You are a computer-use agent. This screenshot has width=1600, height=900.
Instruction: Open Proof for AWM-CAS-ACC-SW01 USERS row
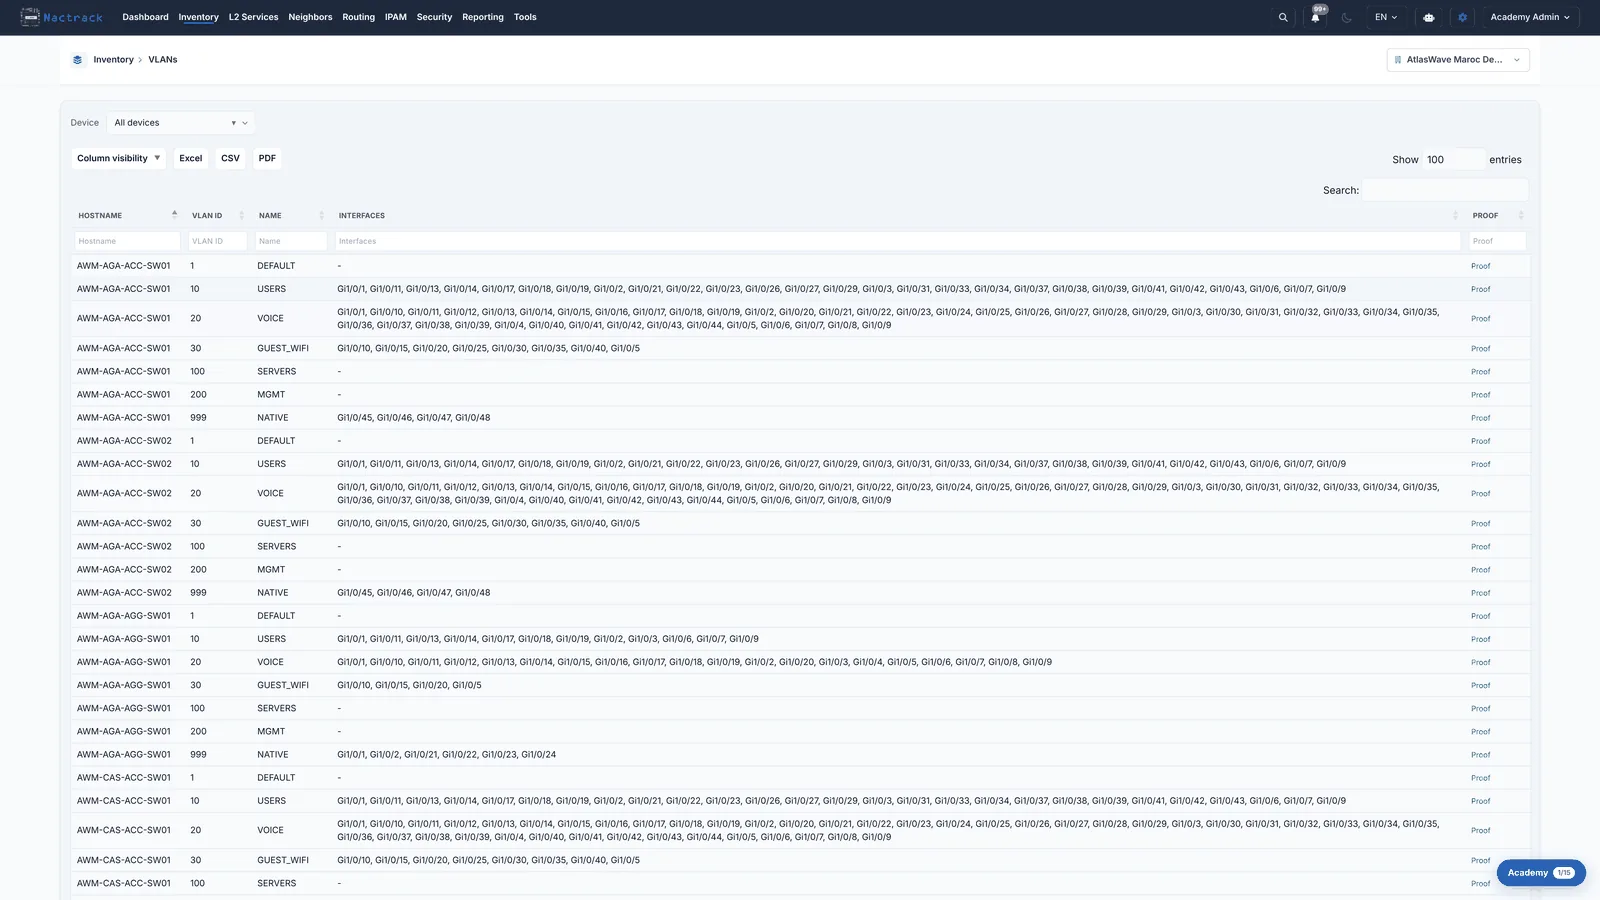[1480, 801]
